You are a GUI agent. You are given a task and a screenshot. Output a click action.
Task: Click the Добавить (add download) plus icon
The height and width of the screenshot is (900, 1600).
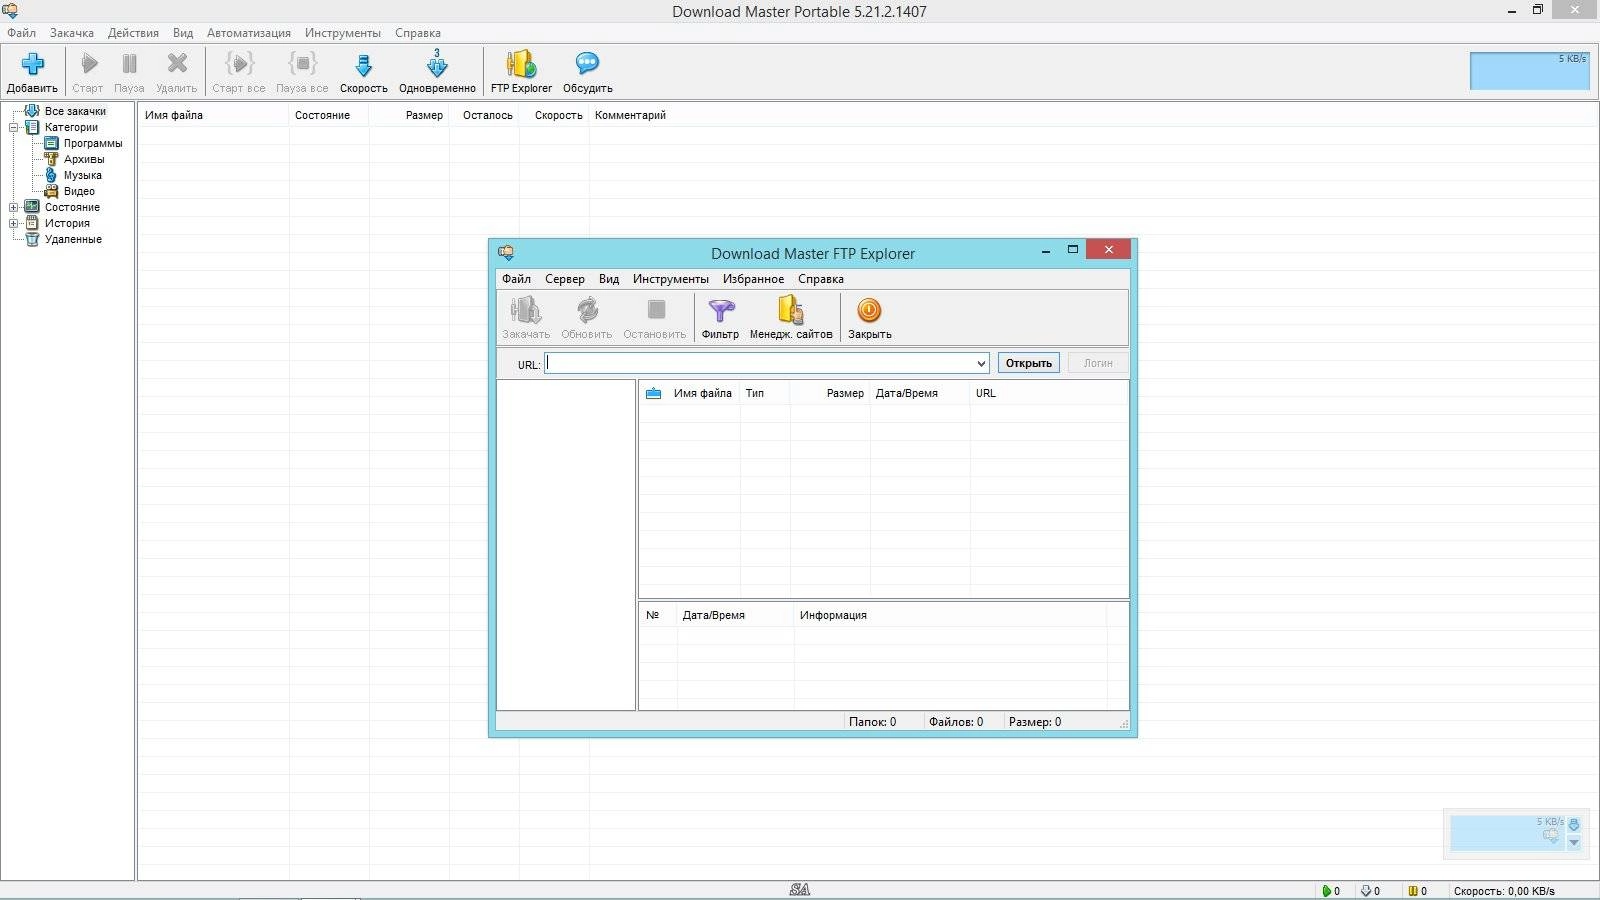coord(33,64)
